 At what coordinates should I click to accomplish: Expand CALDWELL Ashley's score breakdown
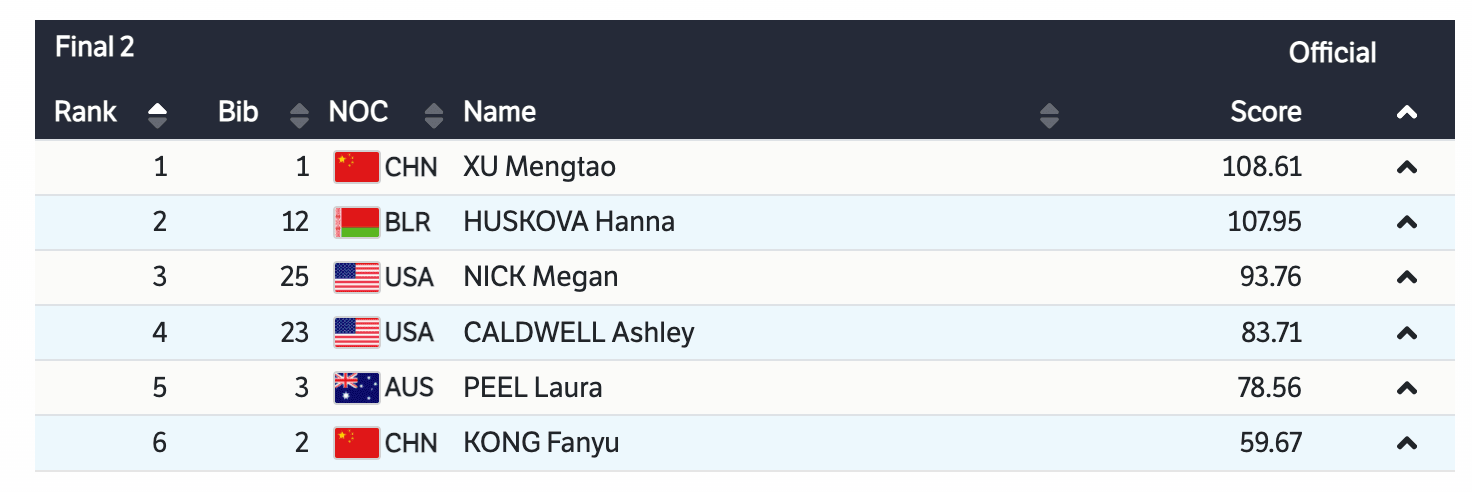pyautogui.click(x=1406, y=332)
